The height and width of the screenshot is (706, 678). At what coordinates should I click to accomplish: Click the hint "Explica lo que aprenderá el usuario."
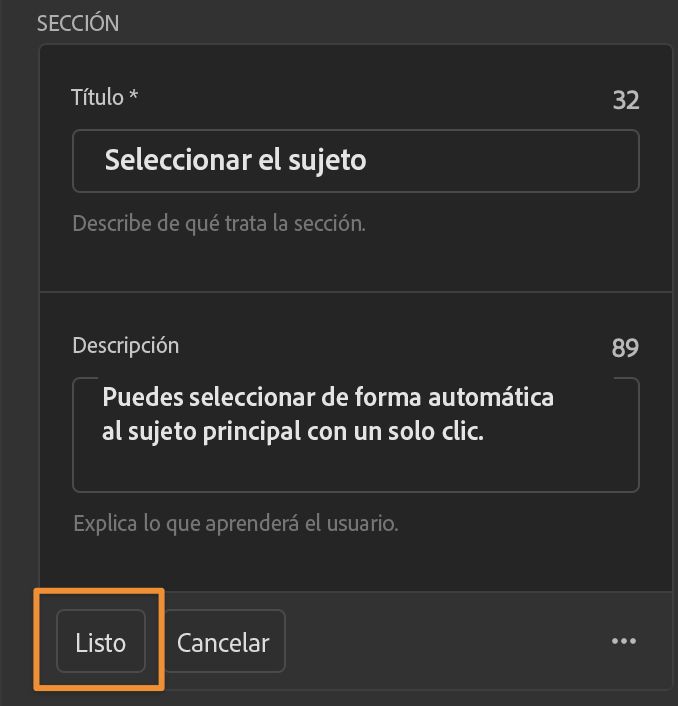236,523
